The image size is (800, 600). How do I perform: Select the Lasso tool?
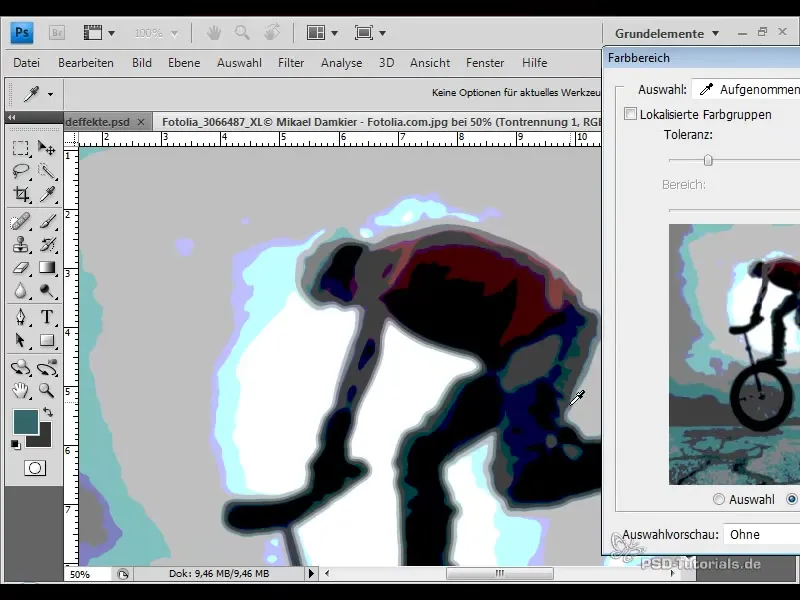(20, 171)
